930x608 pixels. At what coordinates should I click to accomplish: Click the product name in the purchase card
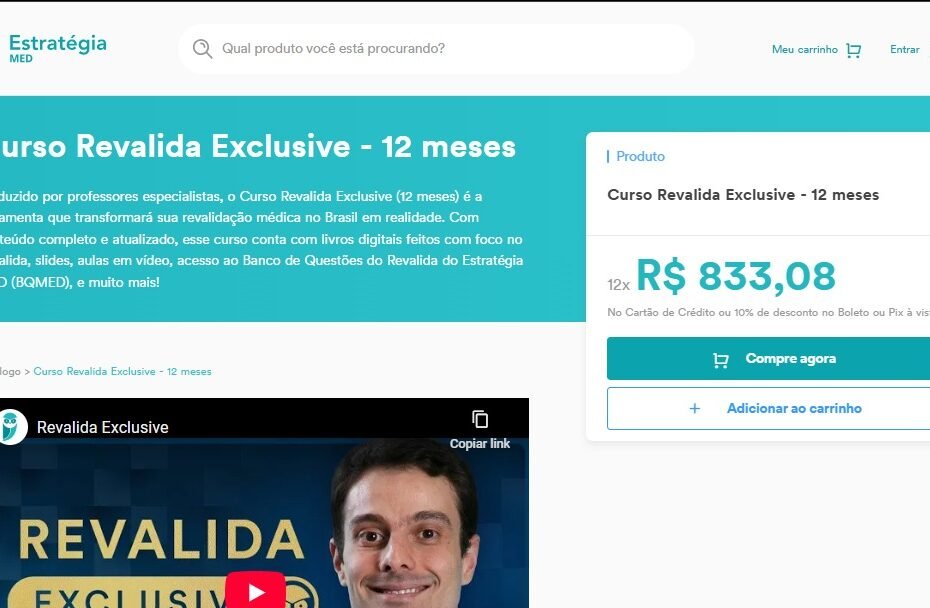tap(743, 195)
